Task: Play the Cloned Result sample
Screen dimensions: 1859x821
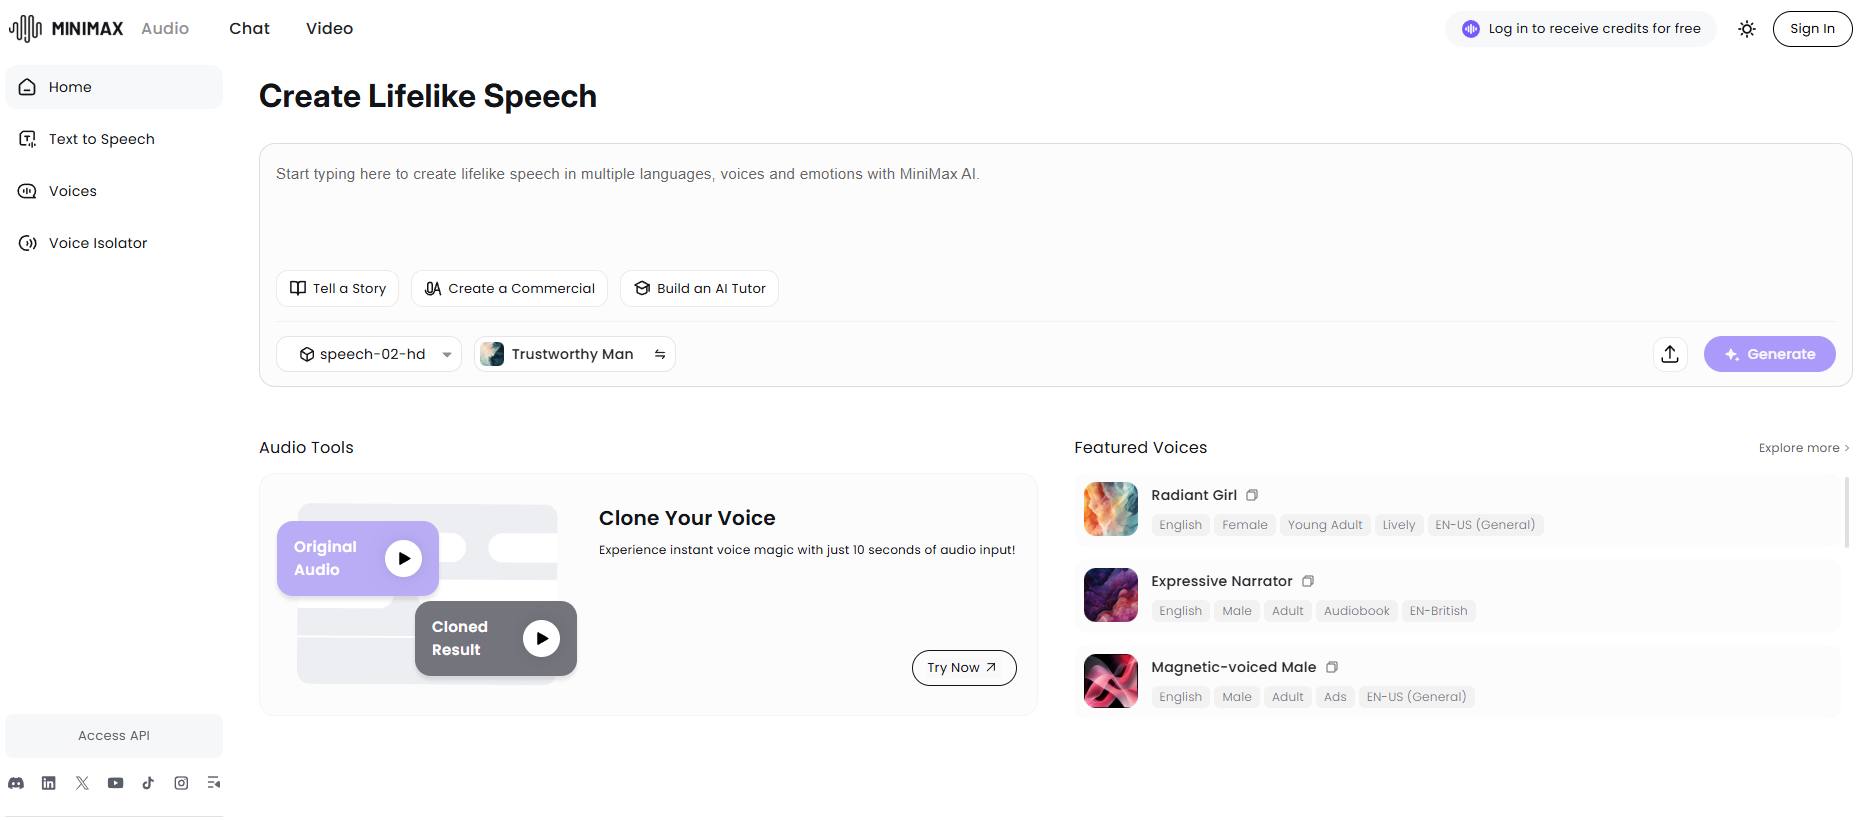Action: point(541,638)
